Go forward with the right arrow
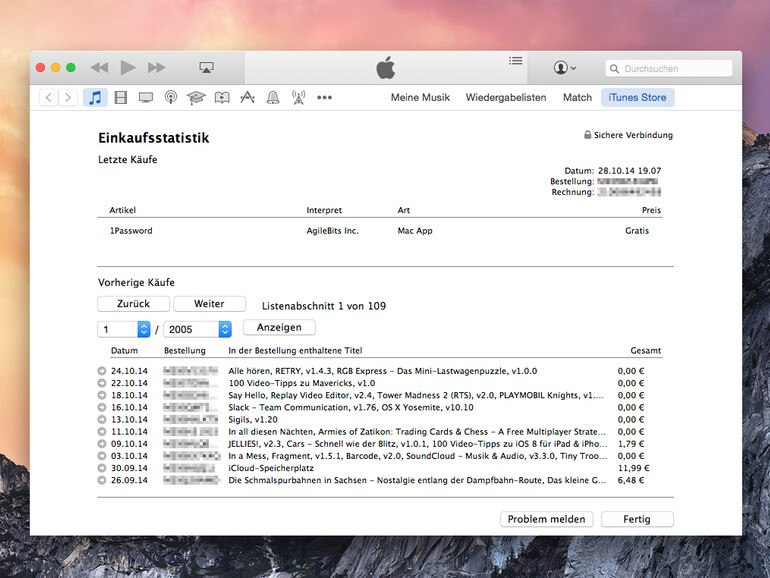This screenshot has width=770, height=578. click(68, 97)
